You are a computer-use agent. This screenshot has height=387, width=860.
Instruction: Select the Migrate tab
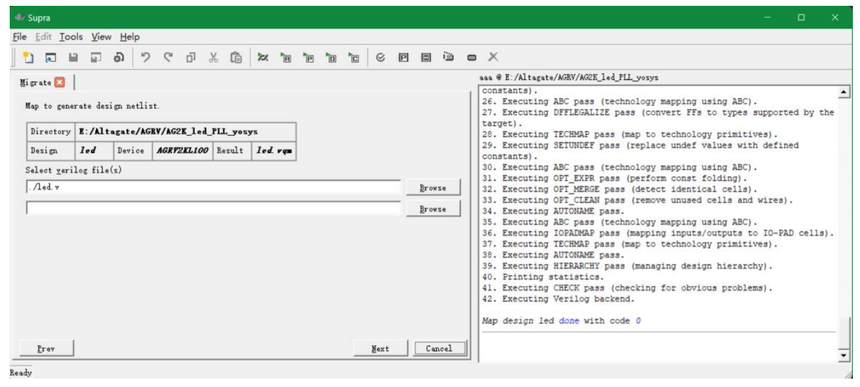click(x=35, y=82)
